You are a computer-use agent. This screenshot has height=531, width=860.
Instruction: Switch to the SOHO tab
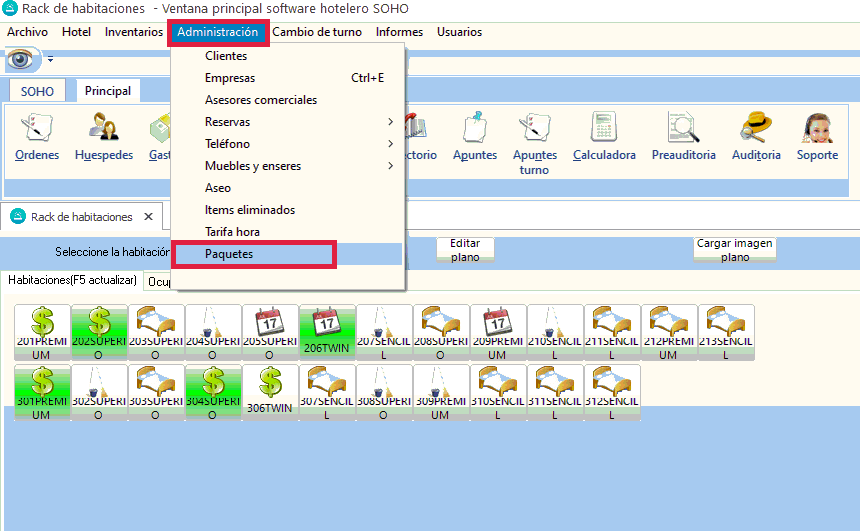tap(37, 91)
